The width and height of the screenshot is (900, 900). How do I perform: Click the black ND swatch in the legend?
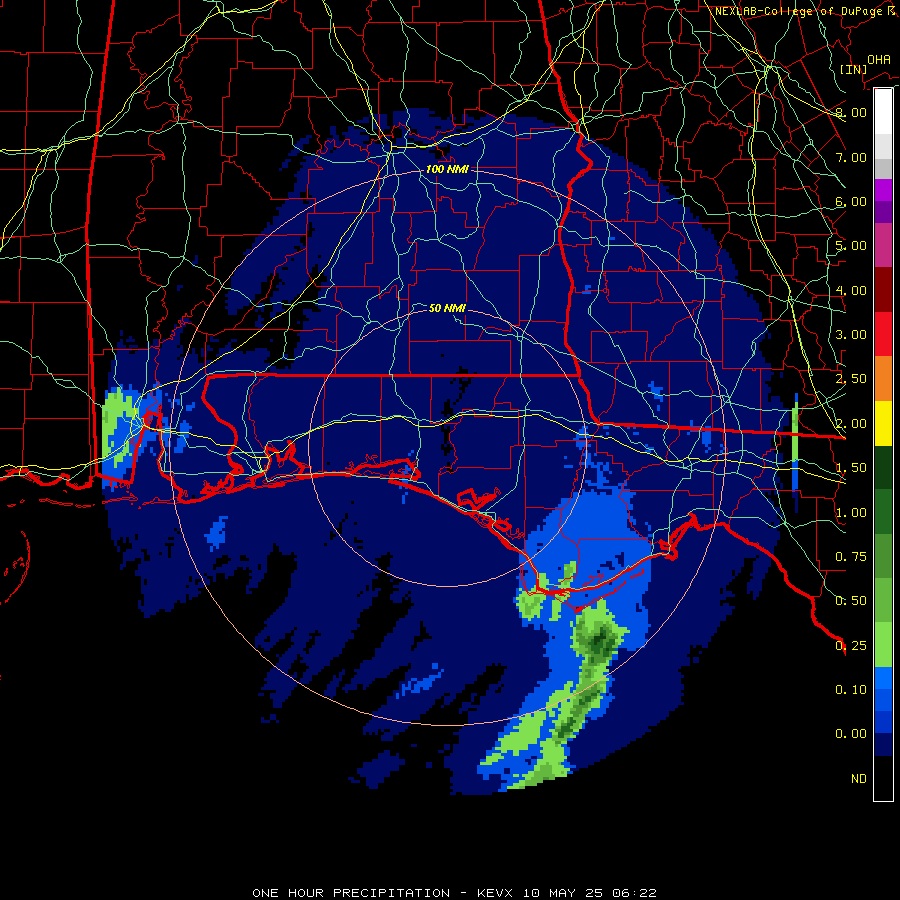[x=883, y=778]
